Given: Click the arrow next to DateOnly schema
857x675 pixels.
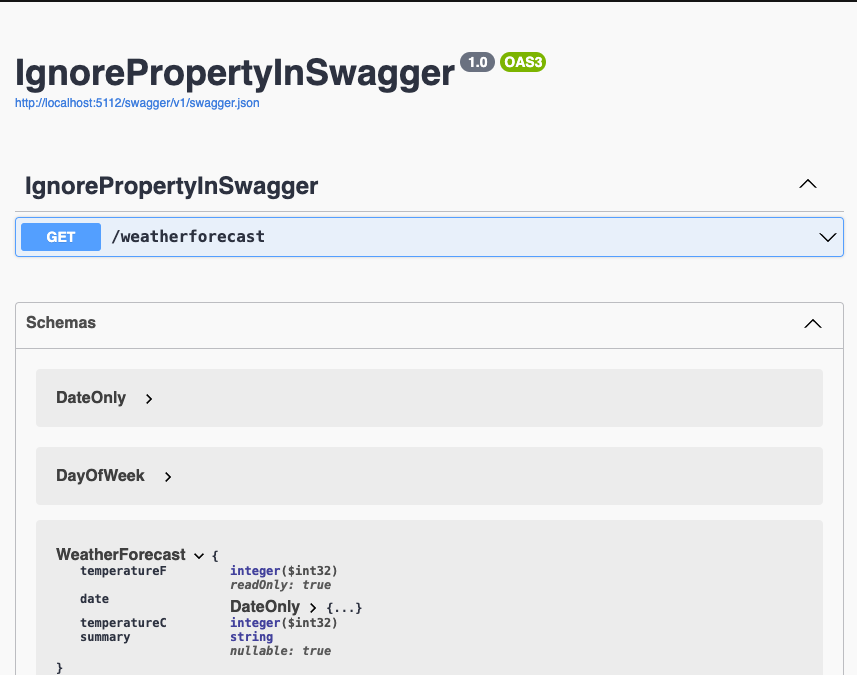Looking at the screenshot, I should pyautogui.click(x=149, y=399).
